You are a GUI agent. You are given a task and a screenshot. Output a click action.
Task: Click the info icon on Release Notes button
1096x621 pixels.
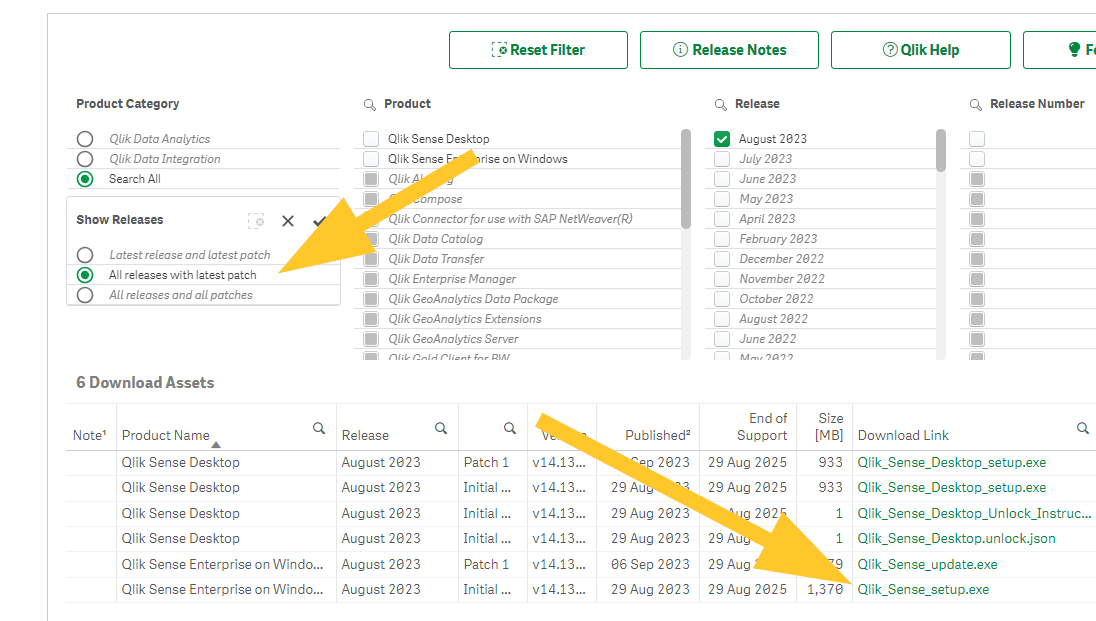[x=676, y=49]
